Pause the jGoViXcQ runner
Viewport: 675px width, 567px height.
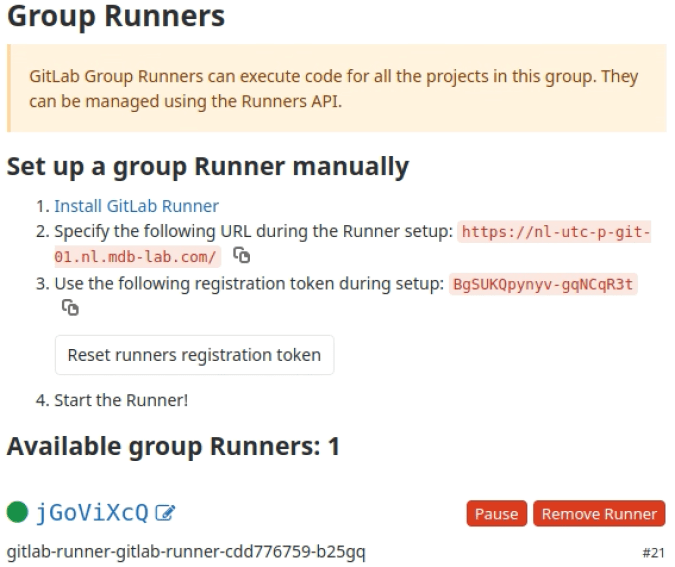coord(496,514)
